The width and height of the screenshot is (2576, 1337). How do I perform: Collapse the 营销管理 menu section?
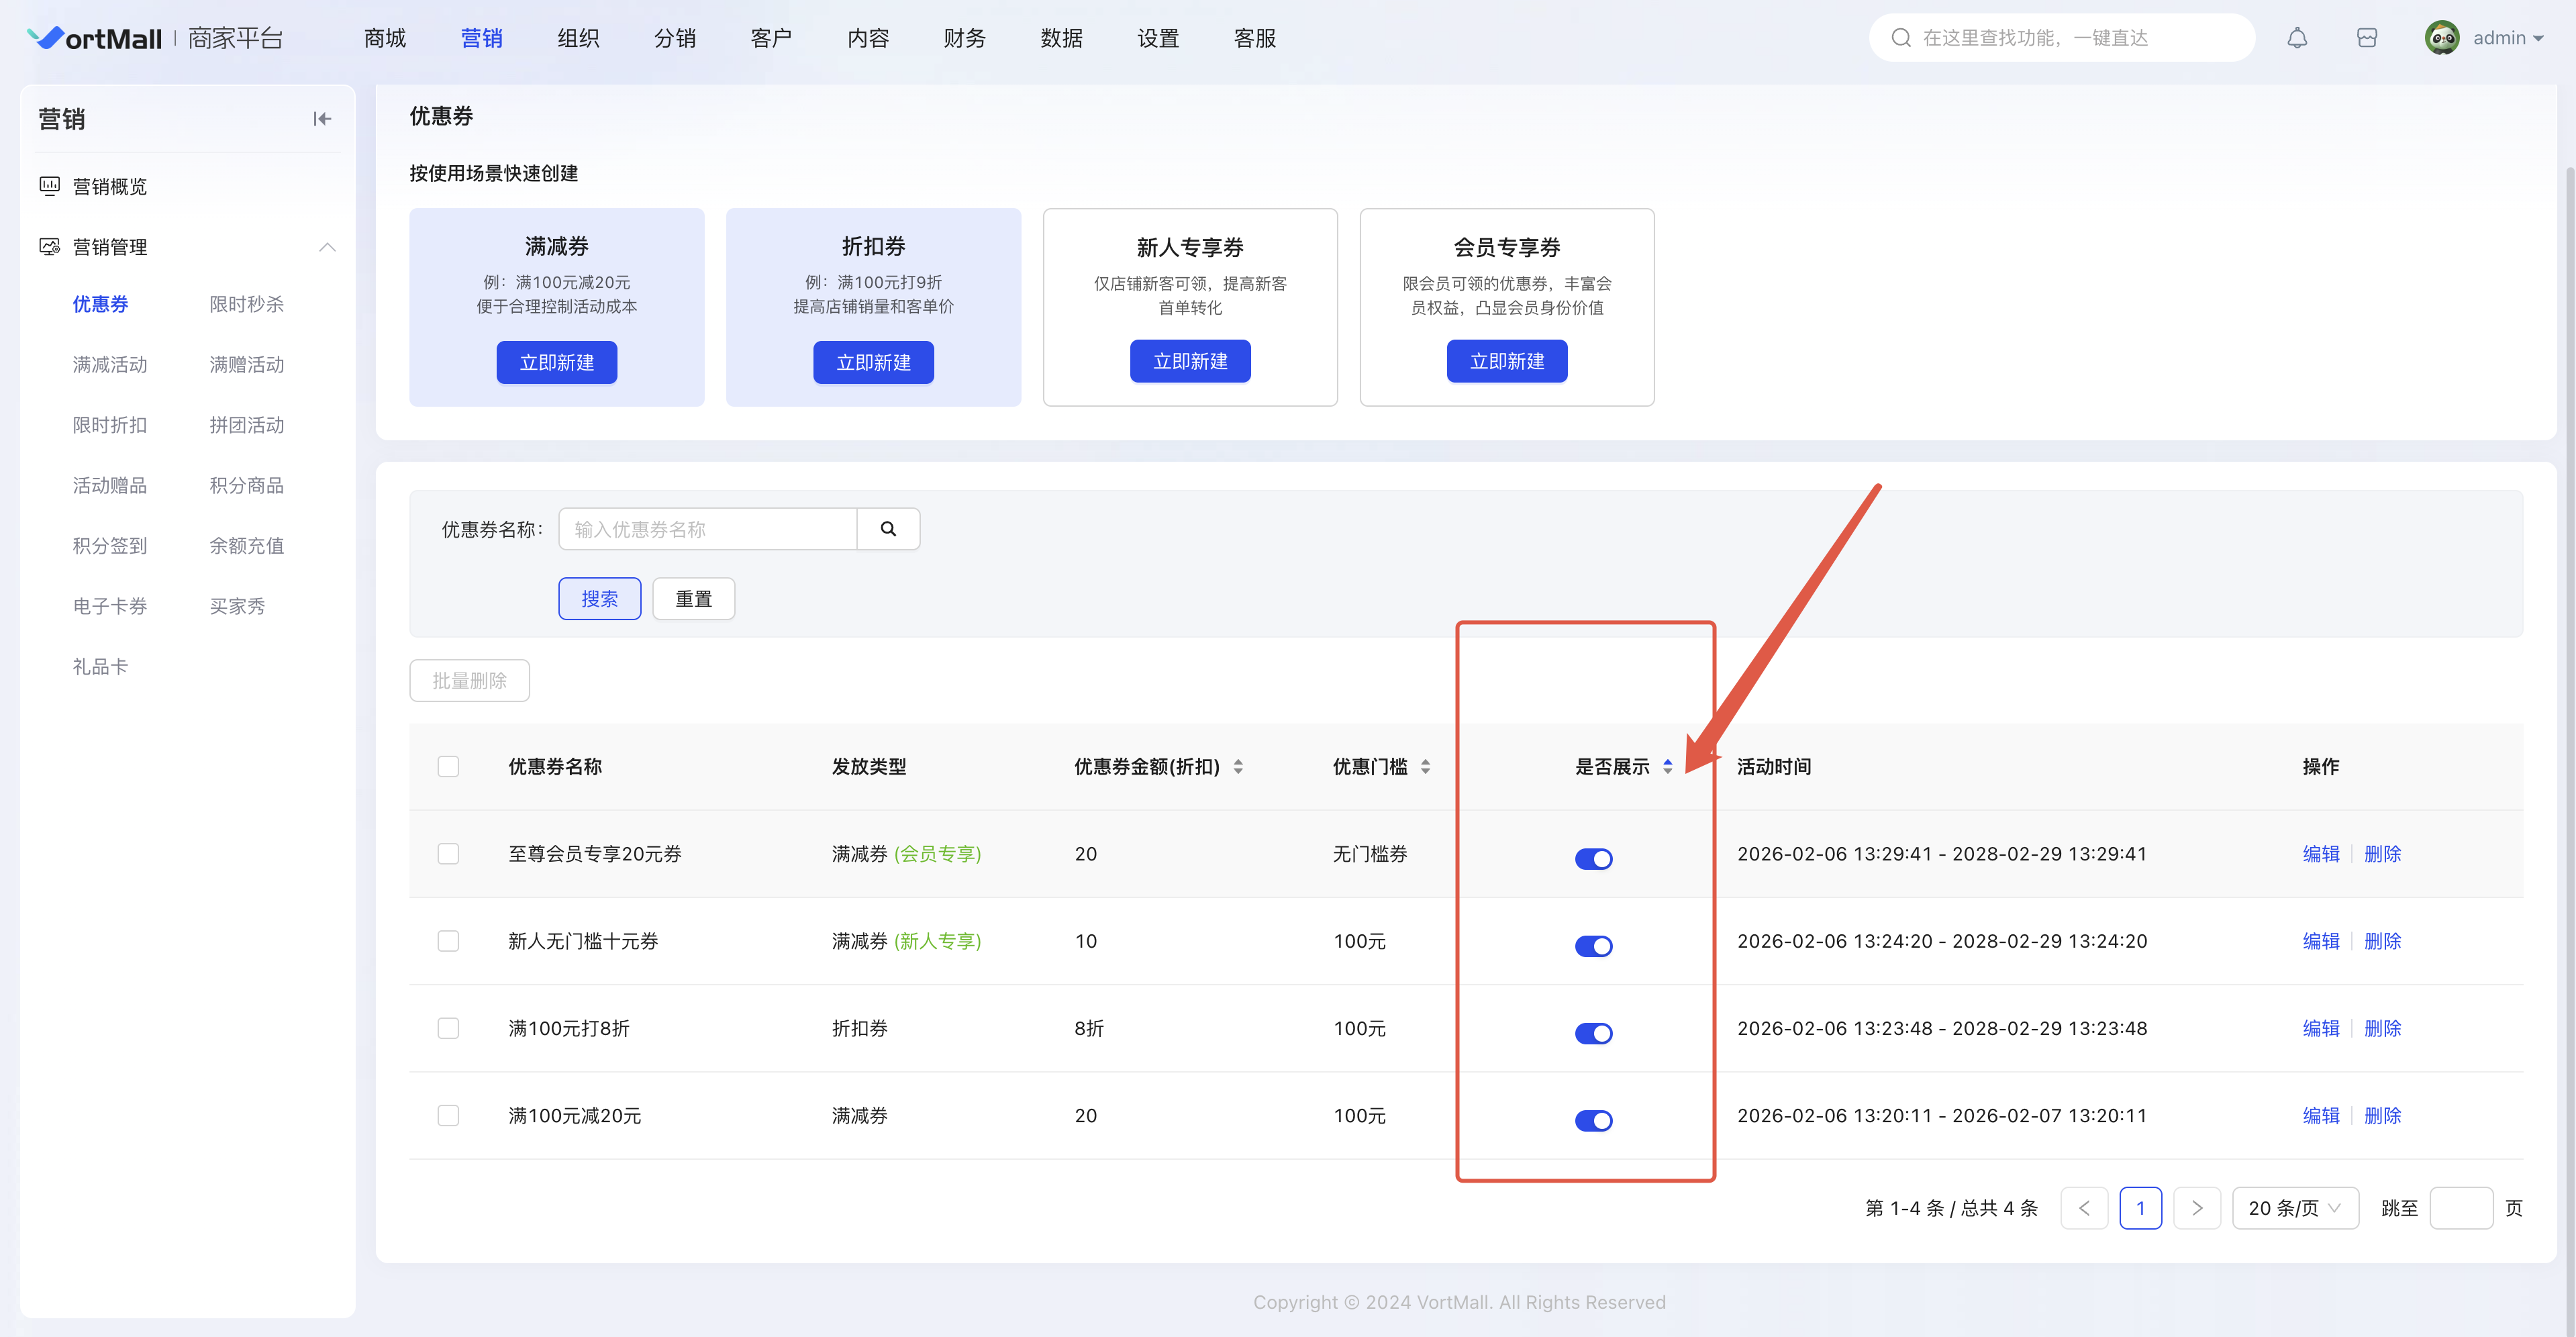(x=326, y=247)
